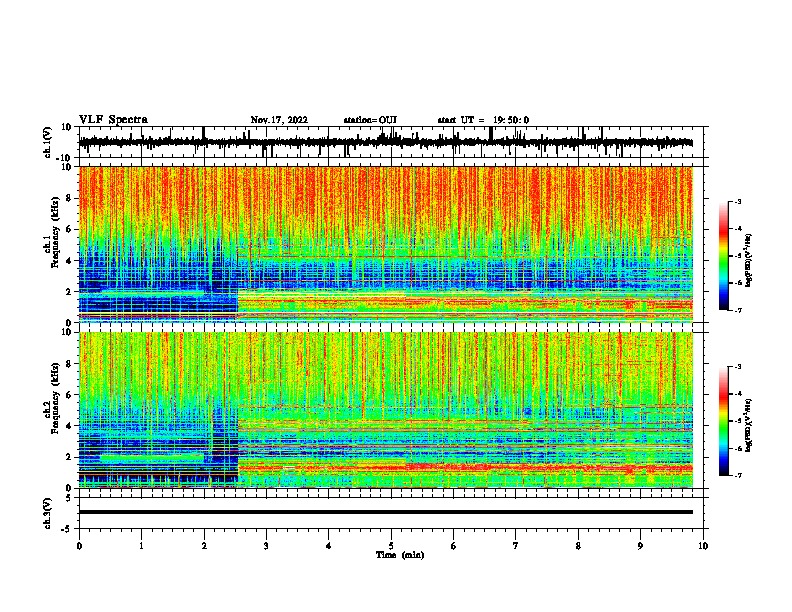The width and height of the screenshot is (792, 612).
Task: Click the '-3' label on ch.2 color bar
Action: click(x=737, y=367)
